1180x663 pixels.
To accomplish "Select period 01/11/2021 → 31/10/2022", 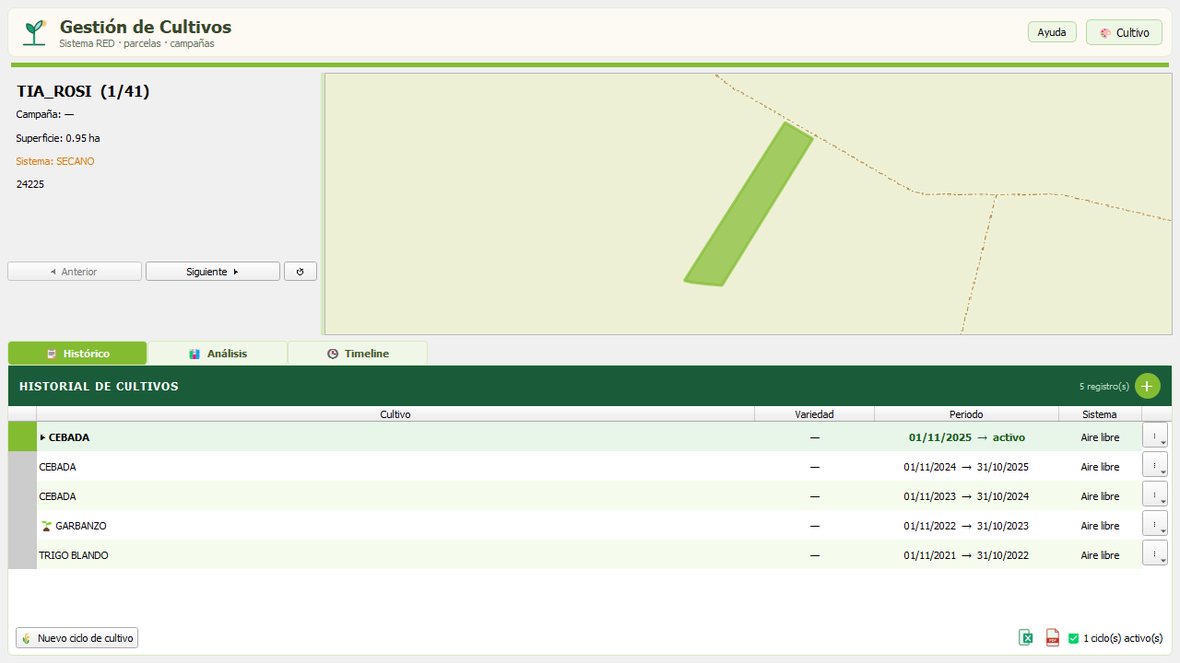I will [966, 555].
